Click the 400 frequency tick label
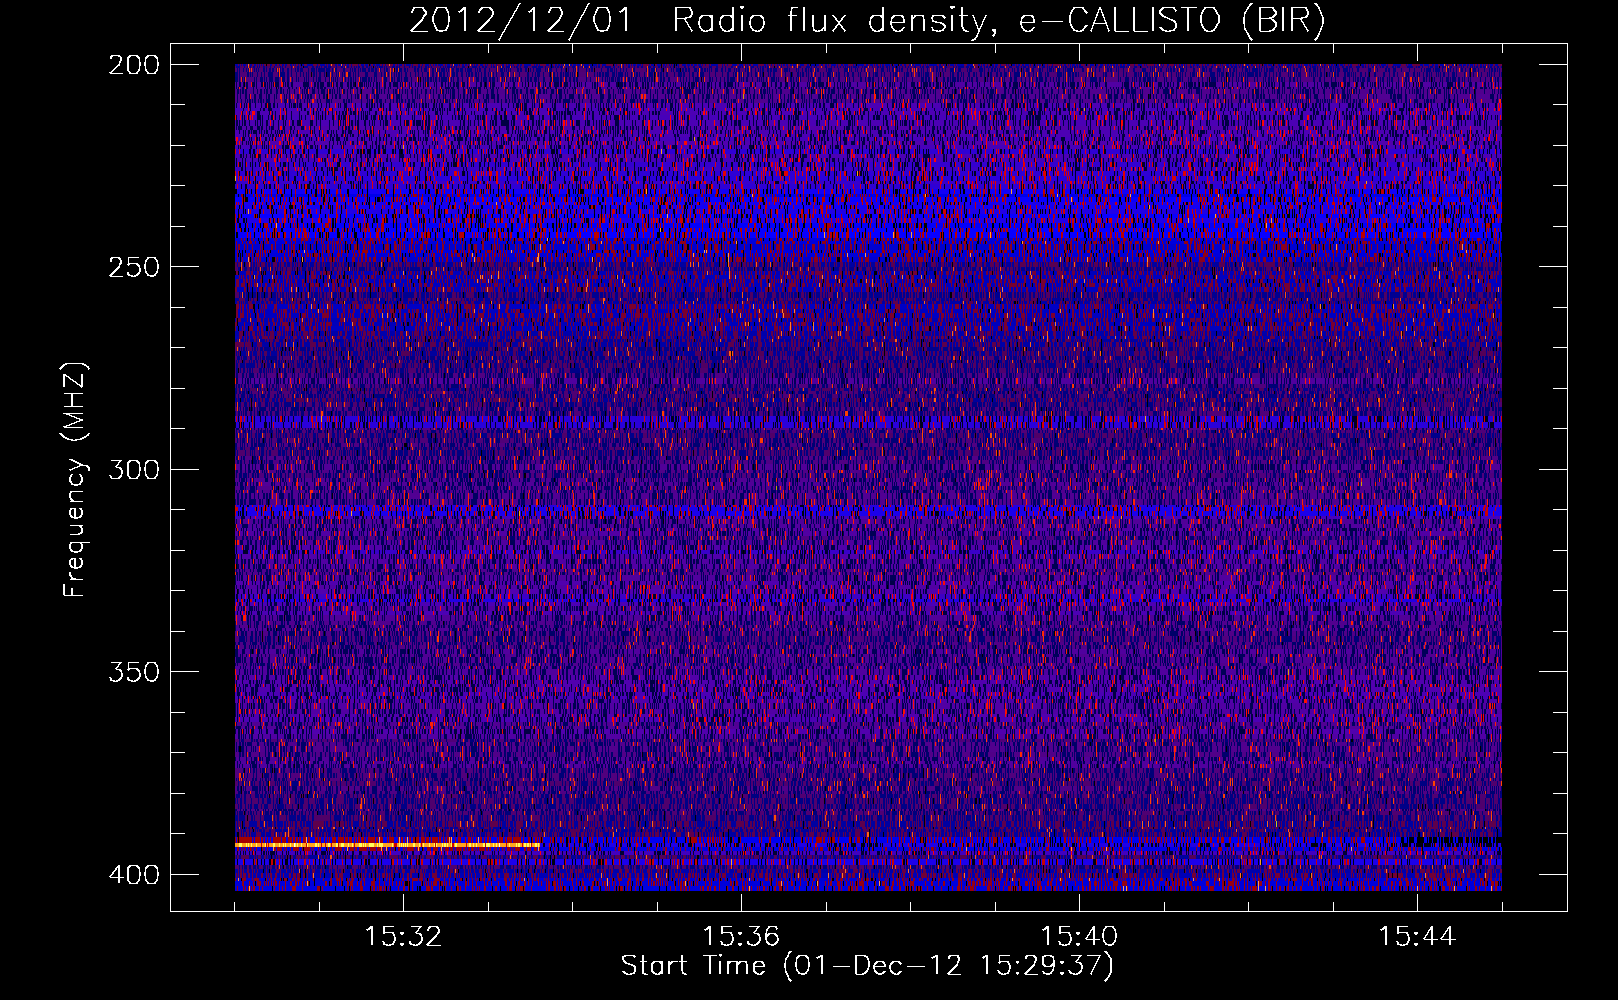This screenshot has height=1000, width=1618. [133, 874]
